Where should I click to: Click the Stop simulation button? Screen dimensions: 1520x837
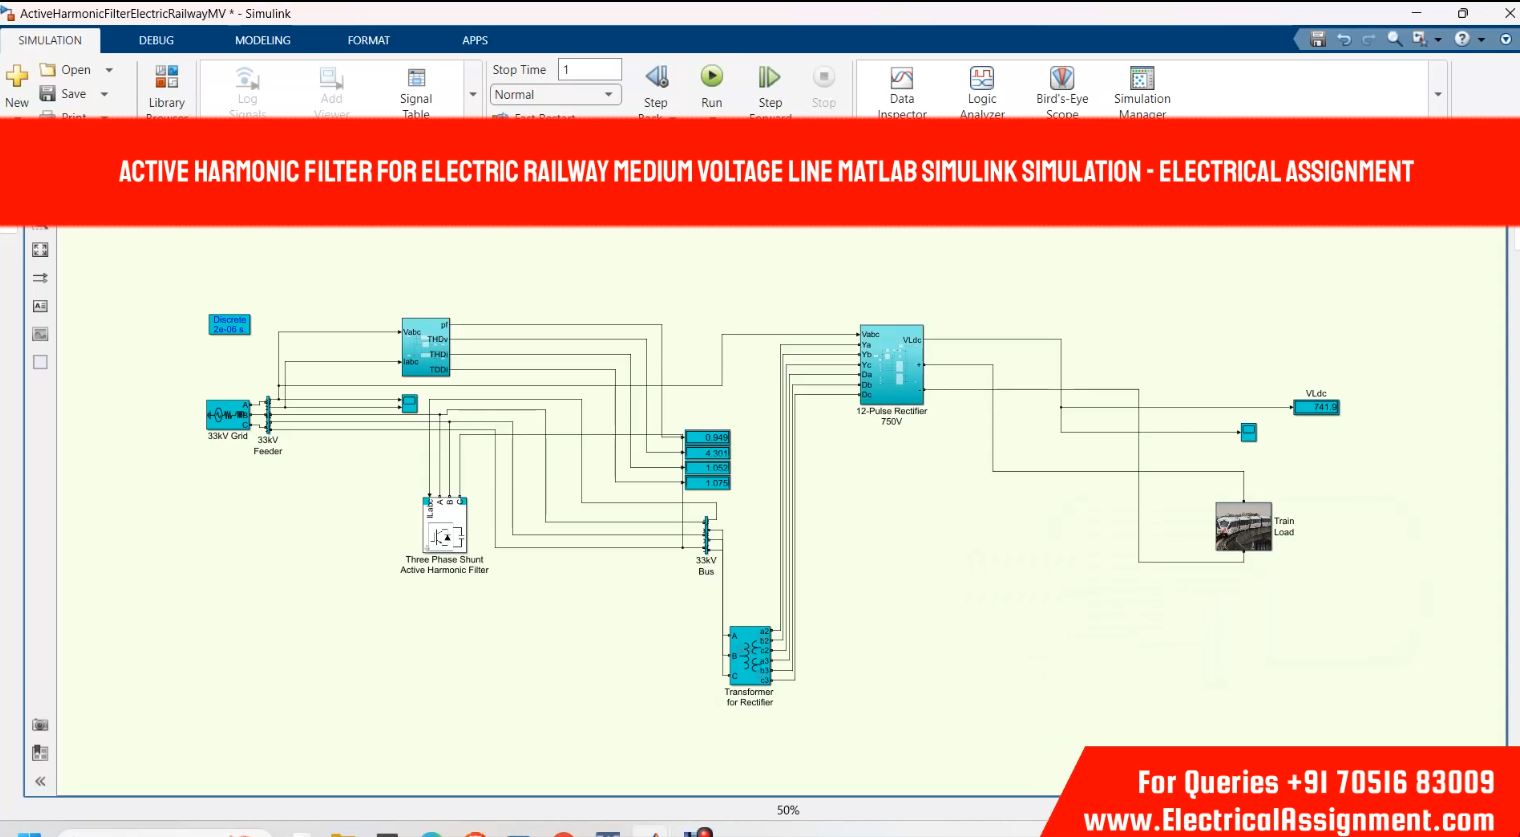pos(824,86)
